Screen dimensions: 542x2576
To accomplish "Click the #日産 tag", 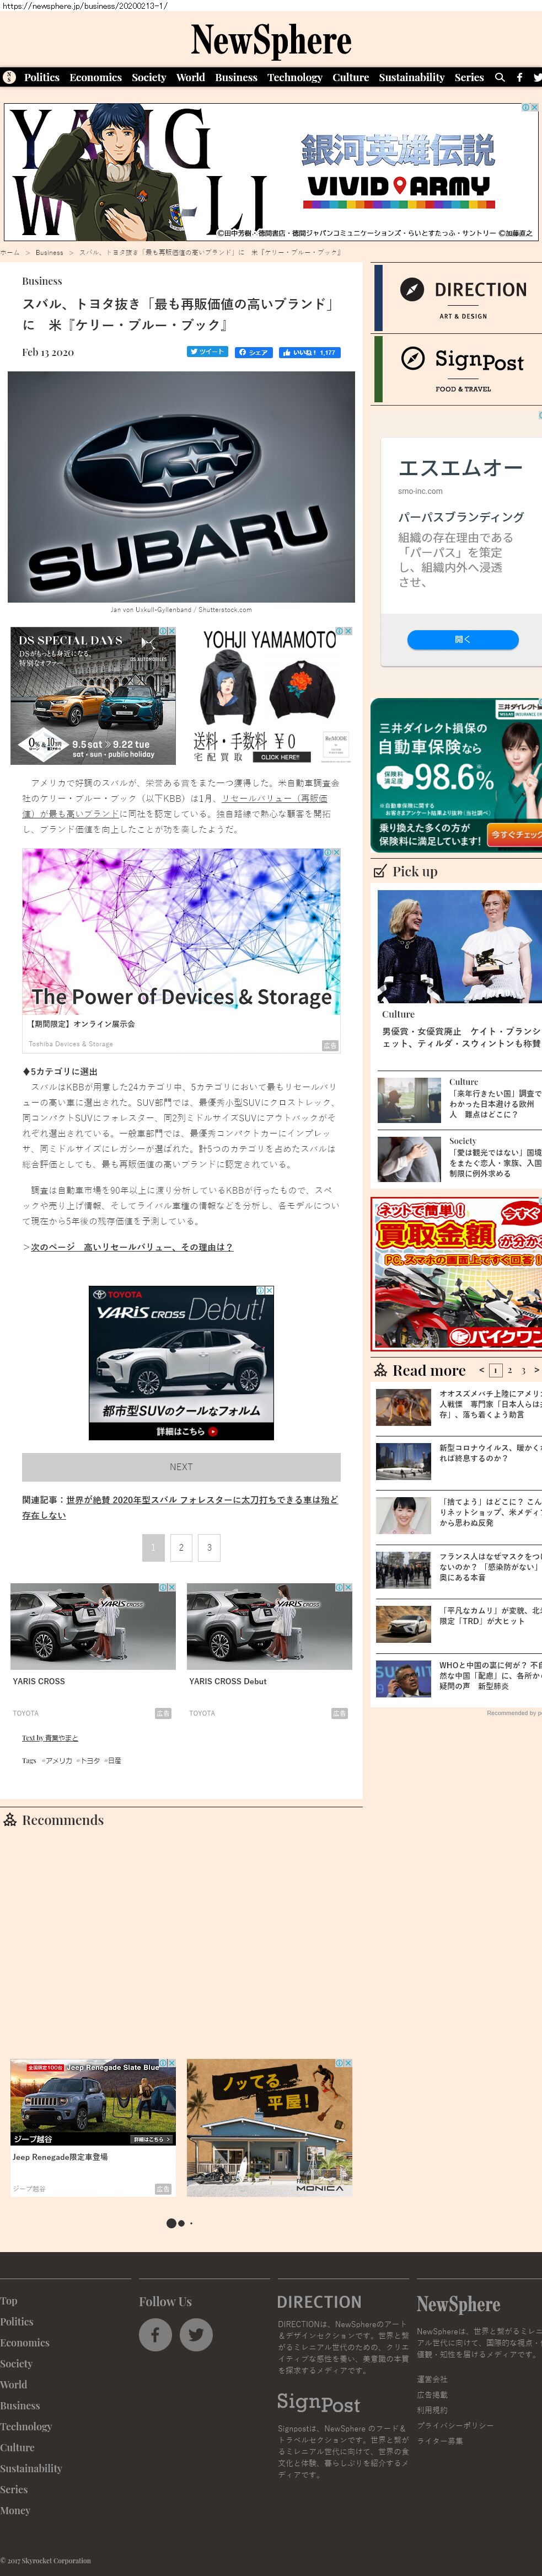I will 113,1760.
